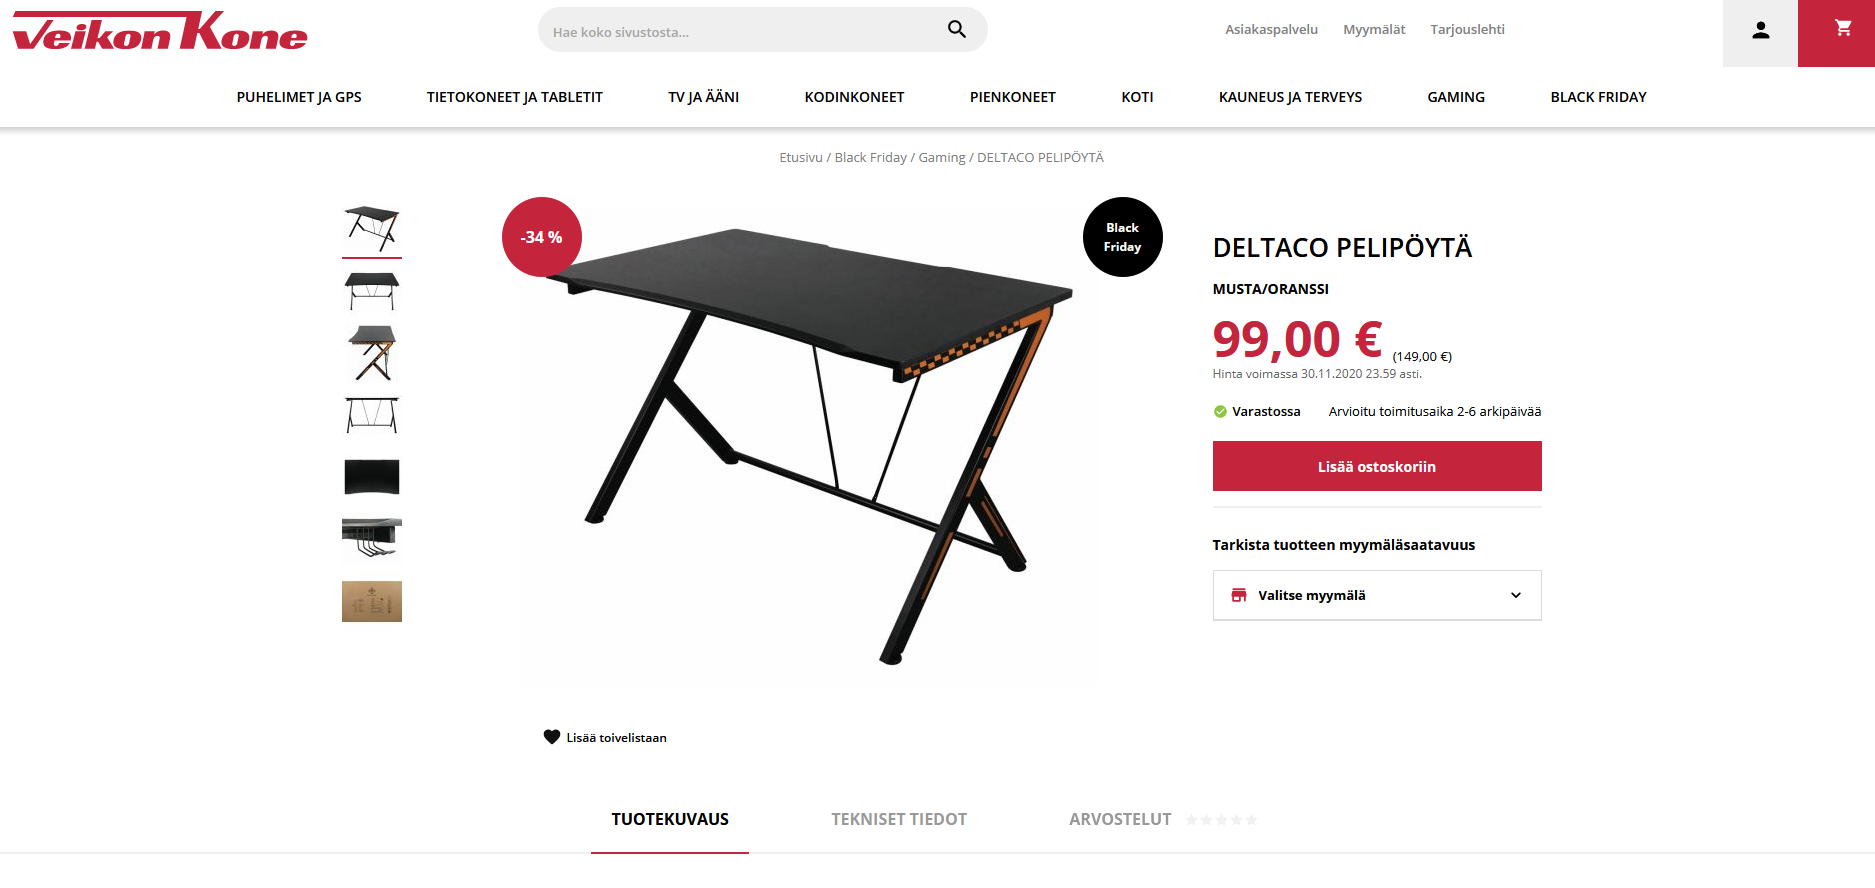Expand the Valitse myymälä dropdown arrow
1875x888 pixels.
coord(1516,595)
